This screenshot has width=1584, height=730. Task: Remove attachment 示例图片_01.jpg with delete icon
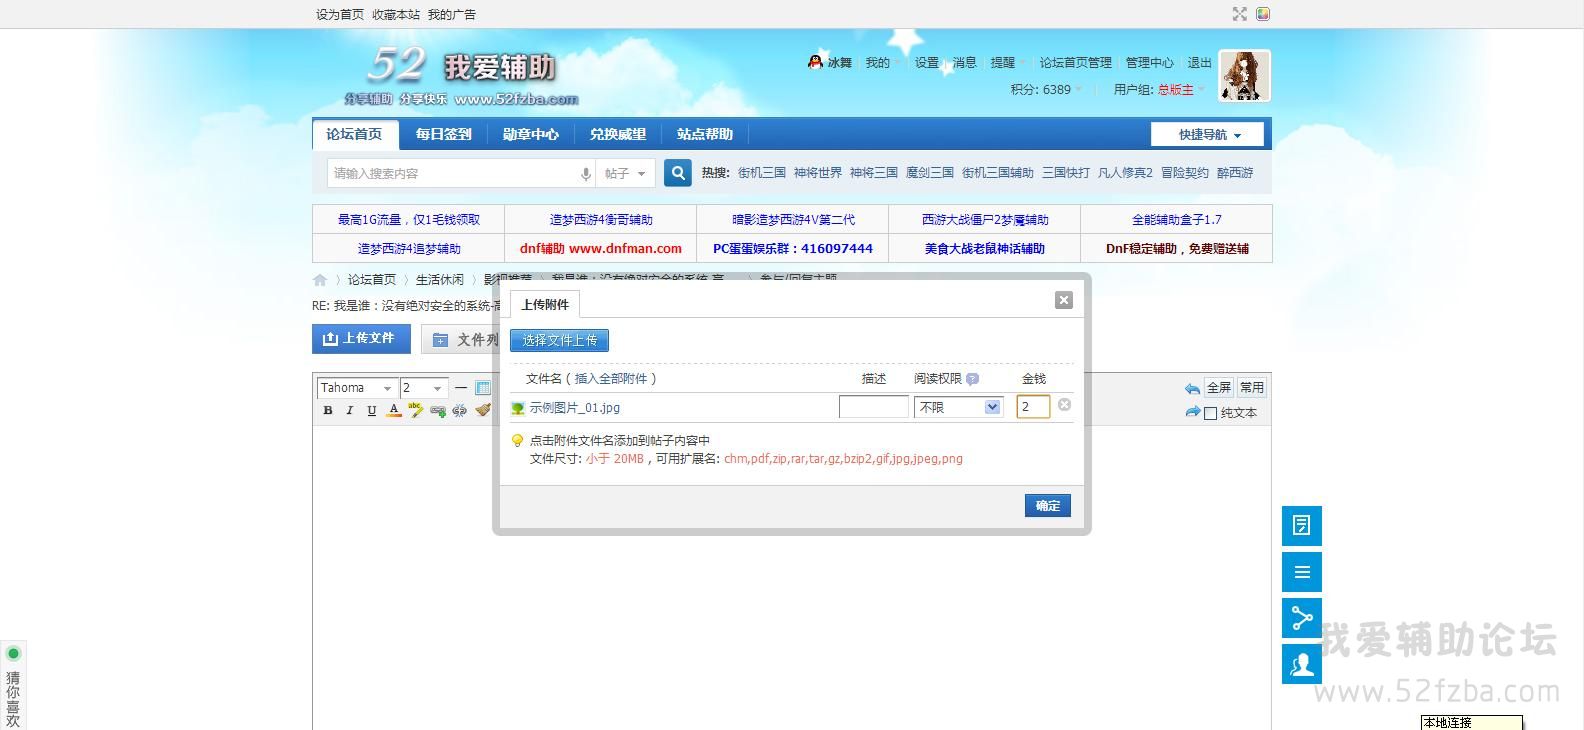1064,405
